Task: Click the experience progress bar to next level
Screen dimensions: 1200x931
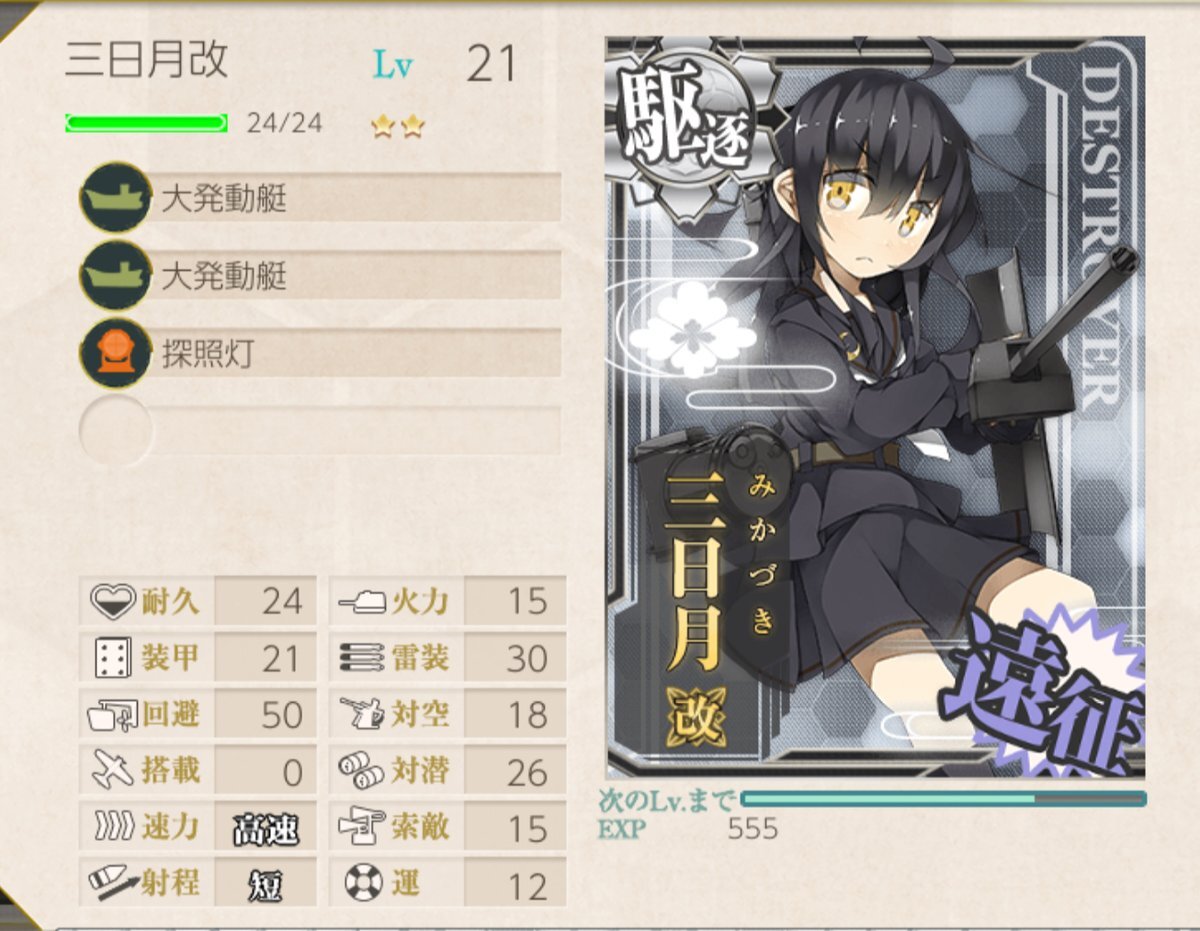Action: pos(943,799)
